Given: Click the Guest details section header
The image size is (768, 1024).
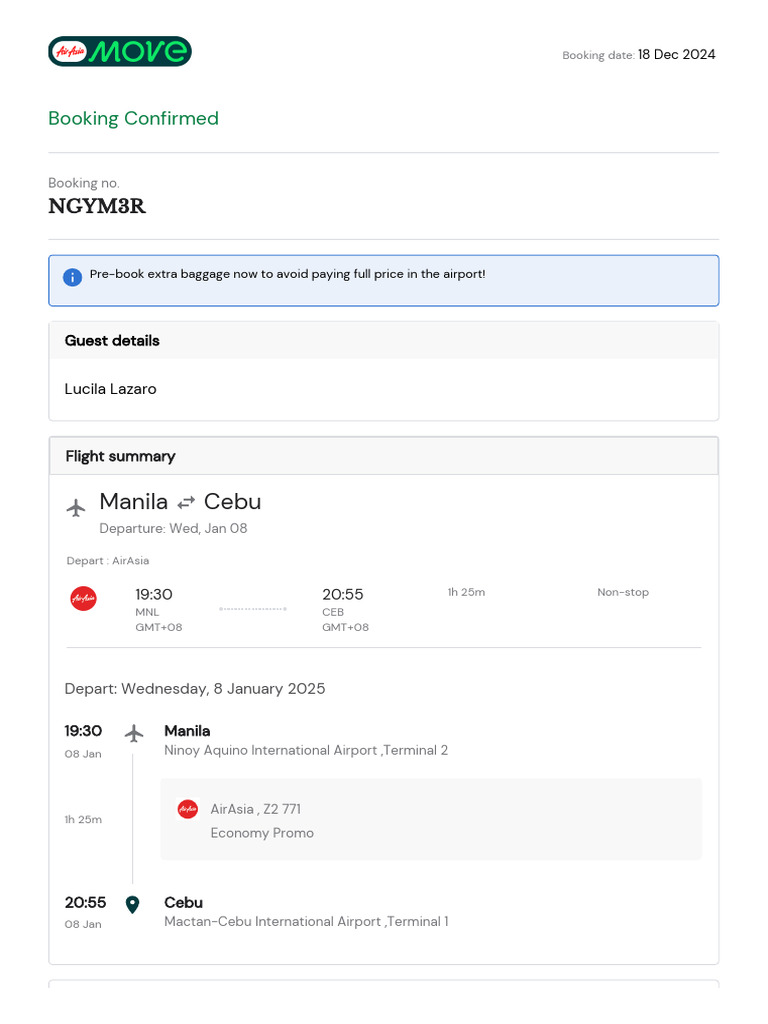Looking at the screenshot, I should tap(112, 341).
